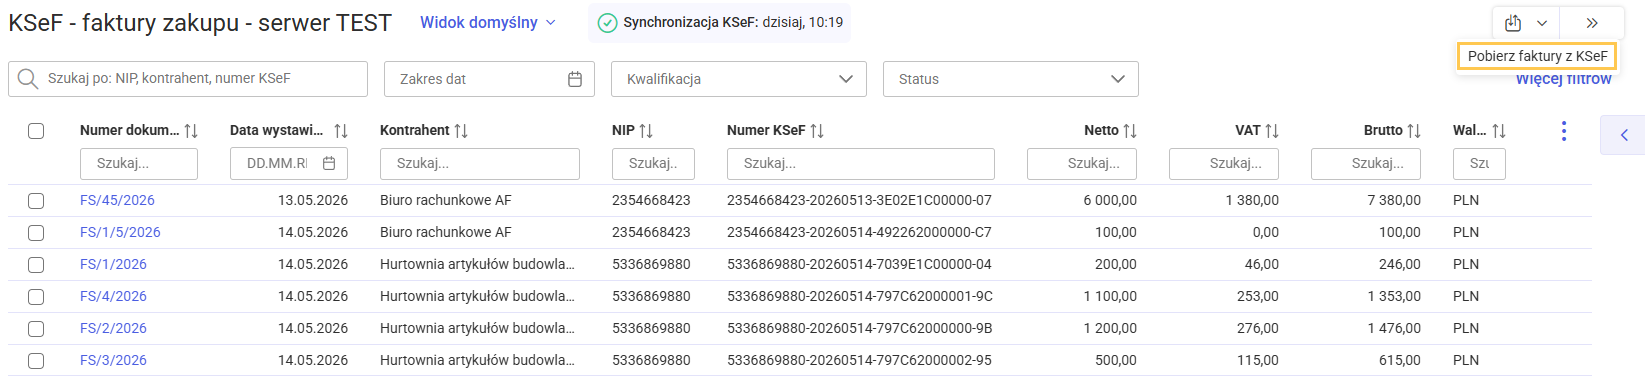
Task: Click the Więcej filtrów link
Action: pos(1563,79)
